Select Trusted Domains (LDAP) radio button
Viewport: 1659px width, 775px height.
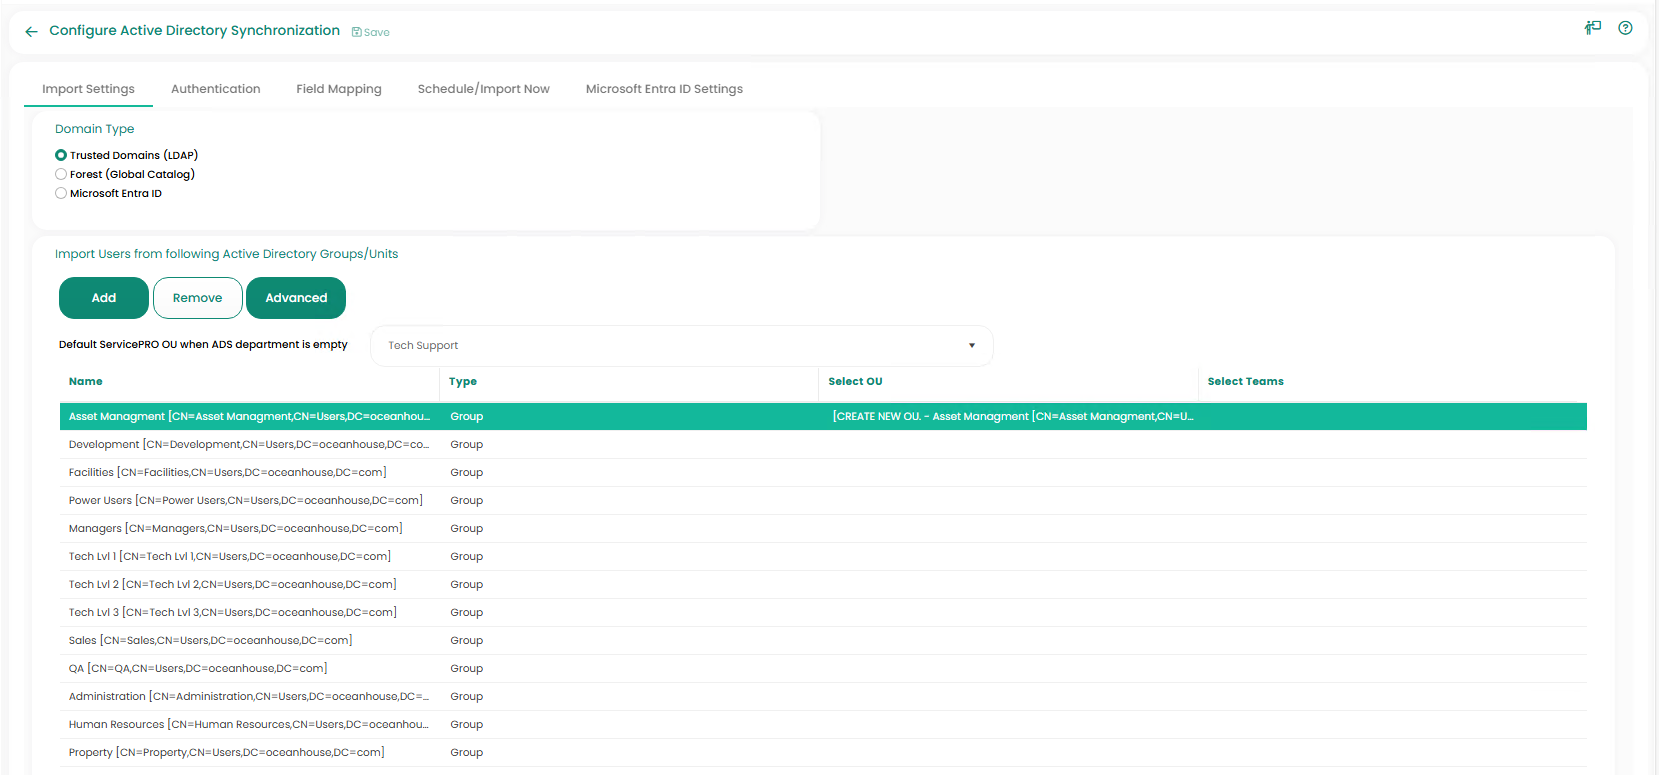61,155
